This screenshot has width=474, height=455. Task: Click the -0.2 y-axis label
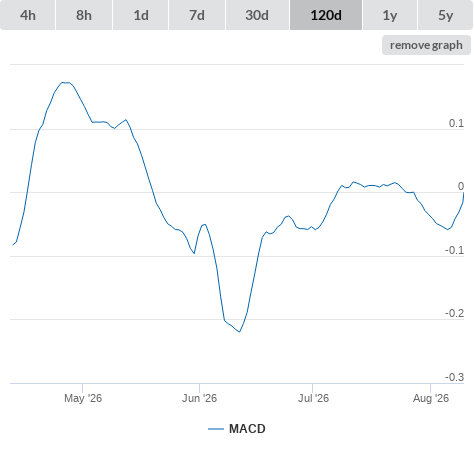[454, 313]
